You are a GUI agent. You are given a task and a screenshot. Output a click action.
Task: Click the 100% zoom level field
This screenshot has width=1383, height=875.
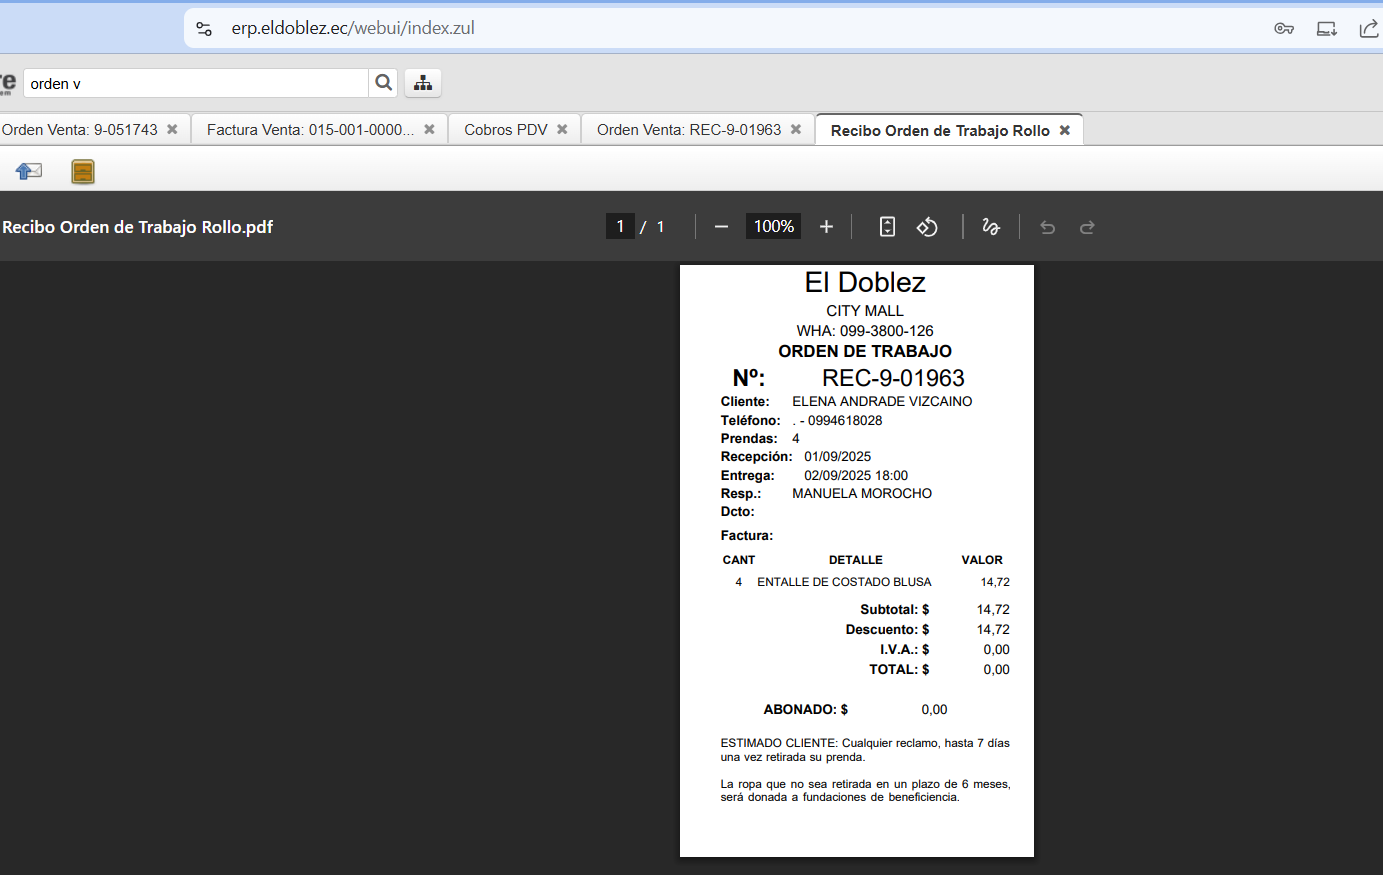coord(773,227)
